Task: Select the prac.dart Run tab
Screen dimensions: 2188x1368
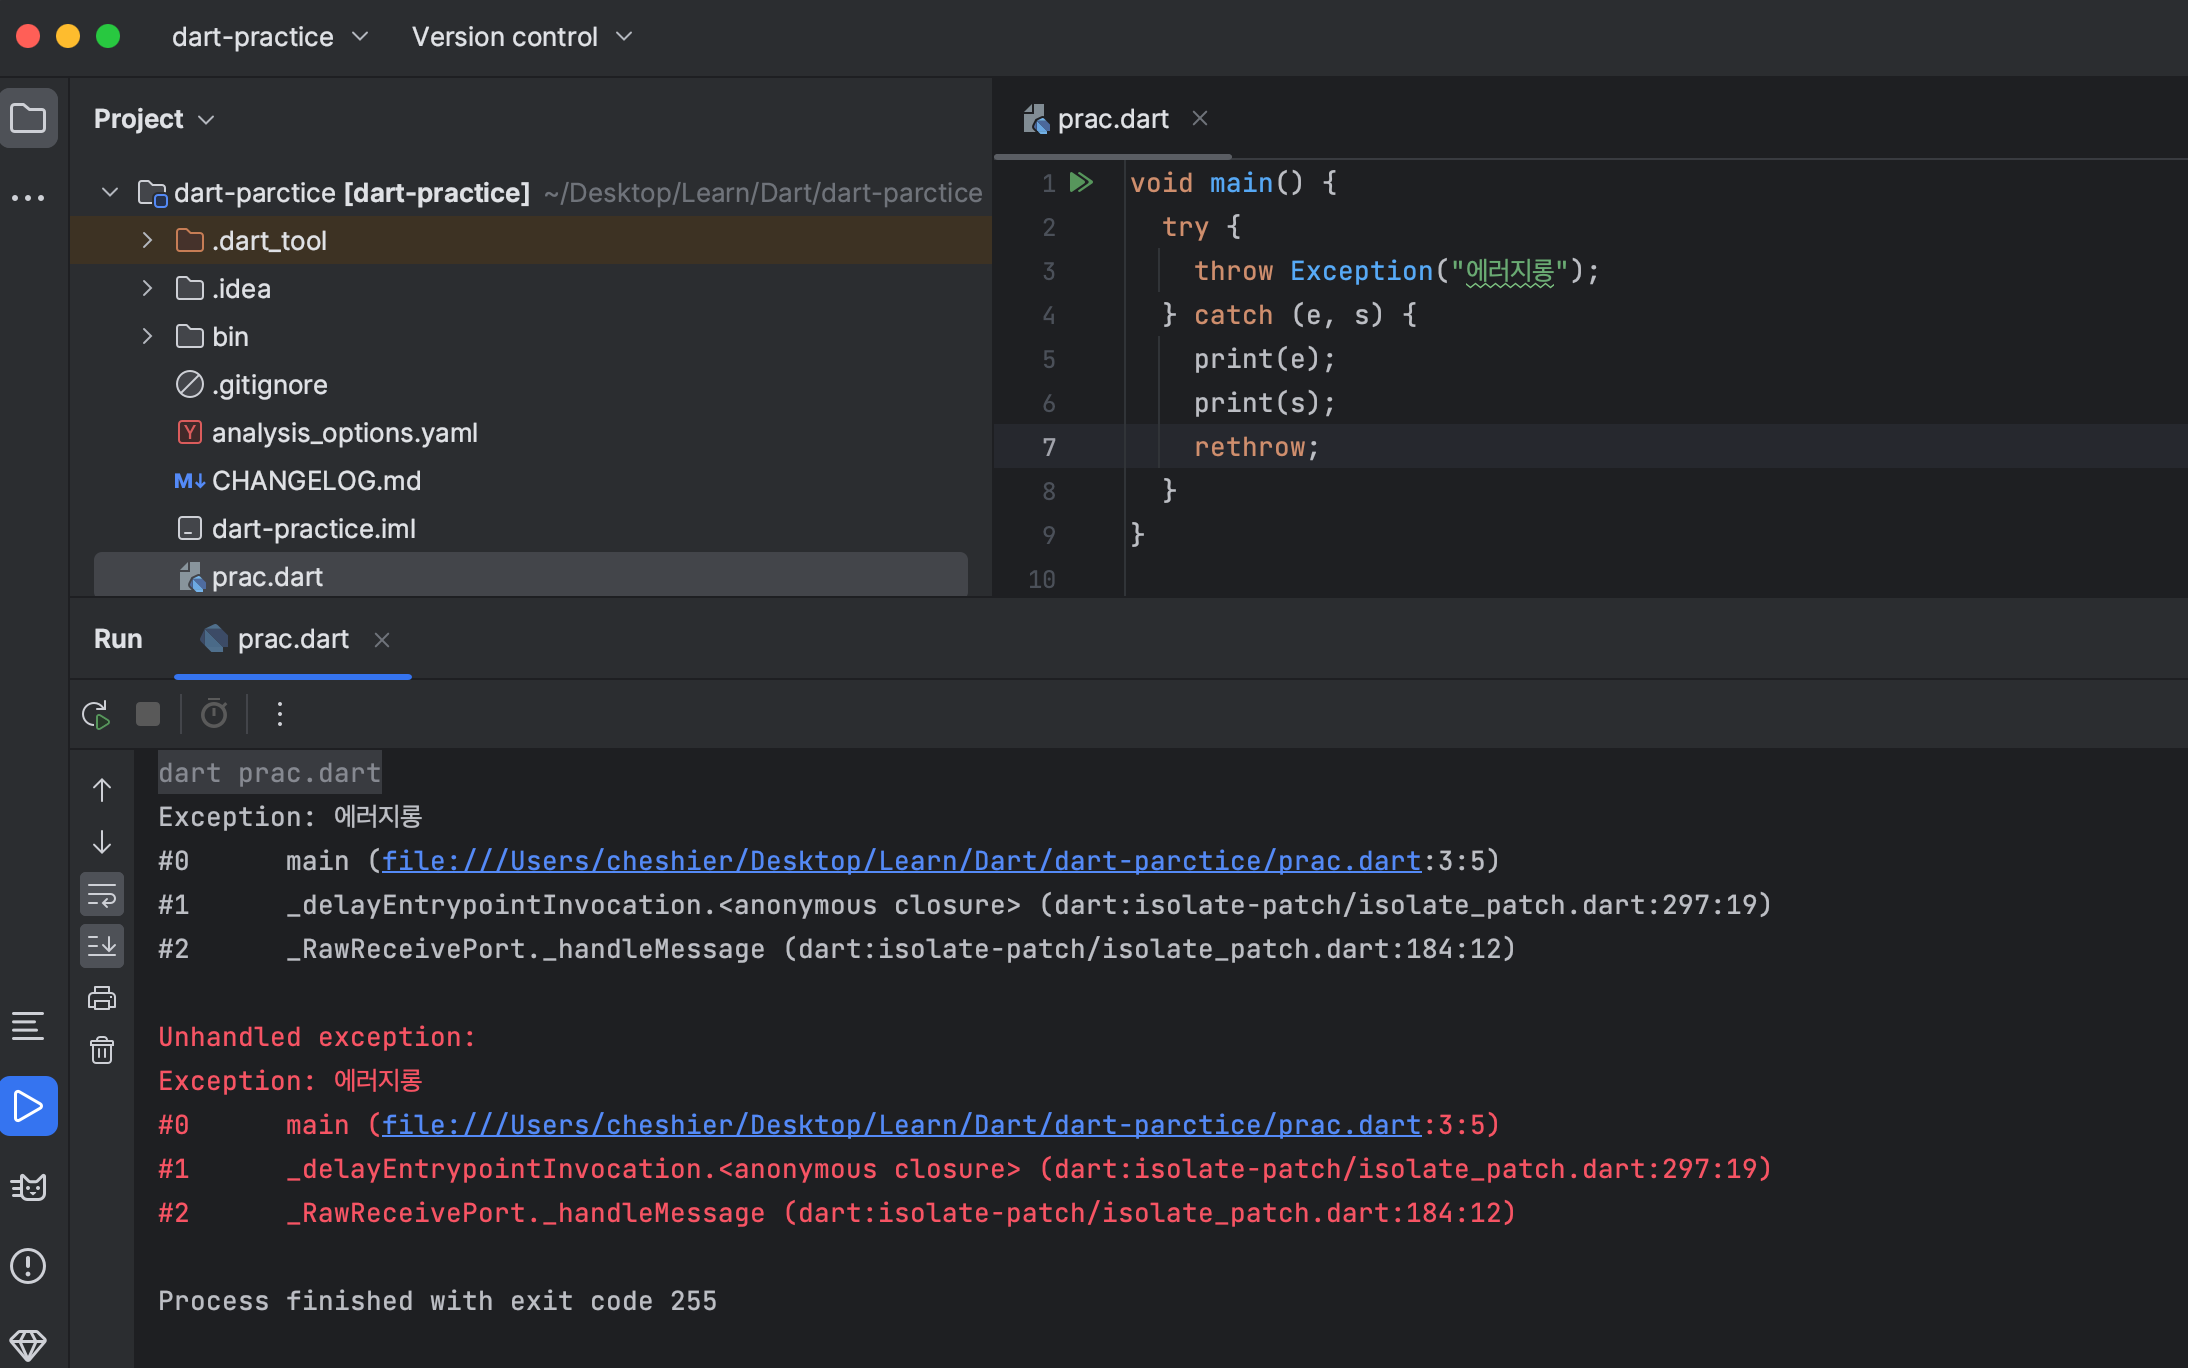Action: pyautogui.click(x=292, y=639)
